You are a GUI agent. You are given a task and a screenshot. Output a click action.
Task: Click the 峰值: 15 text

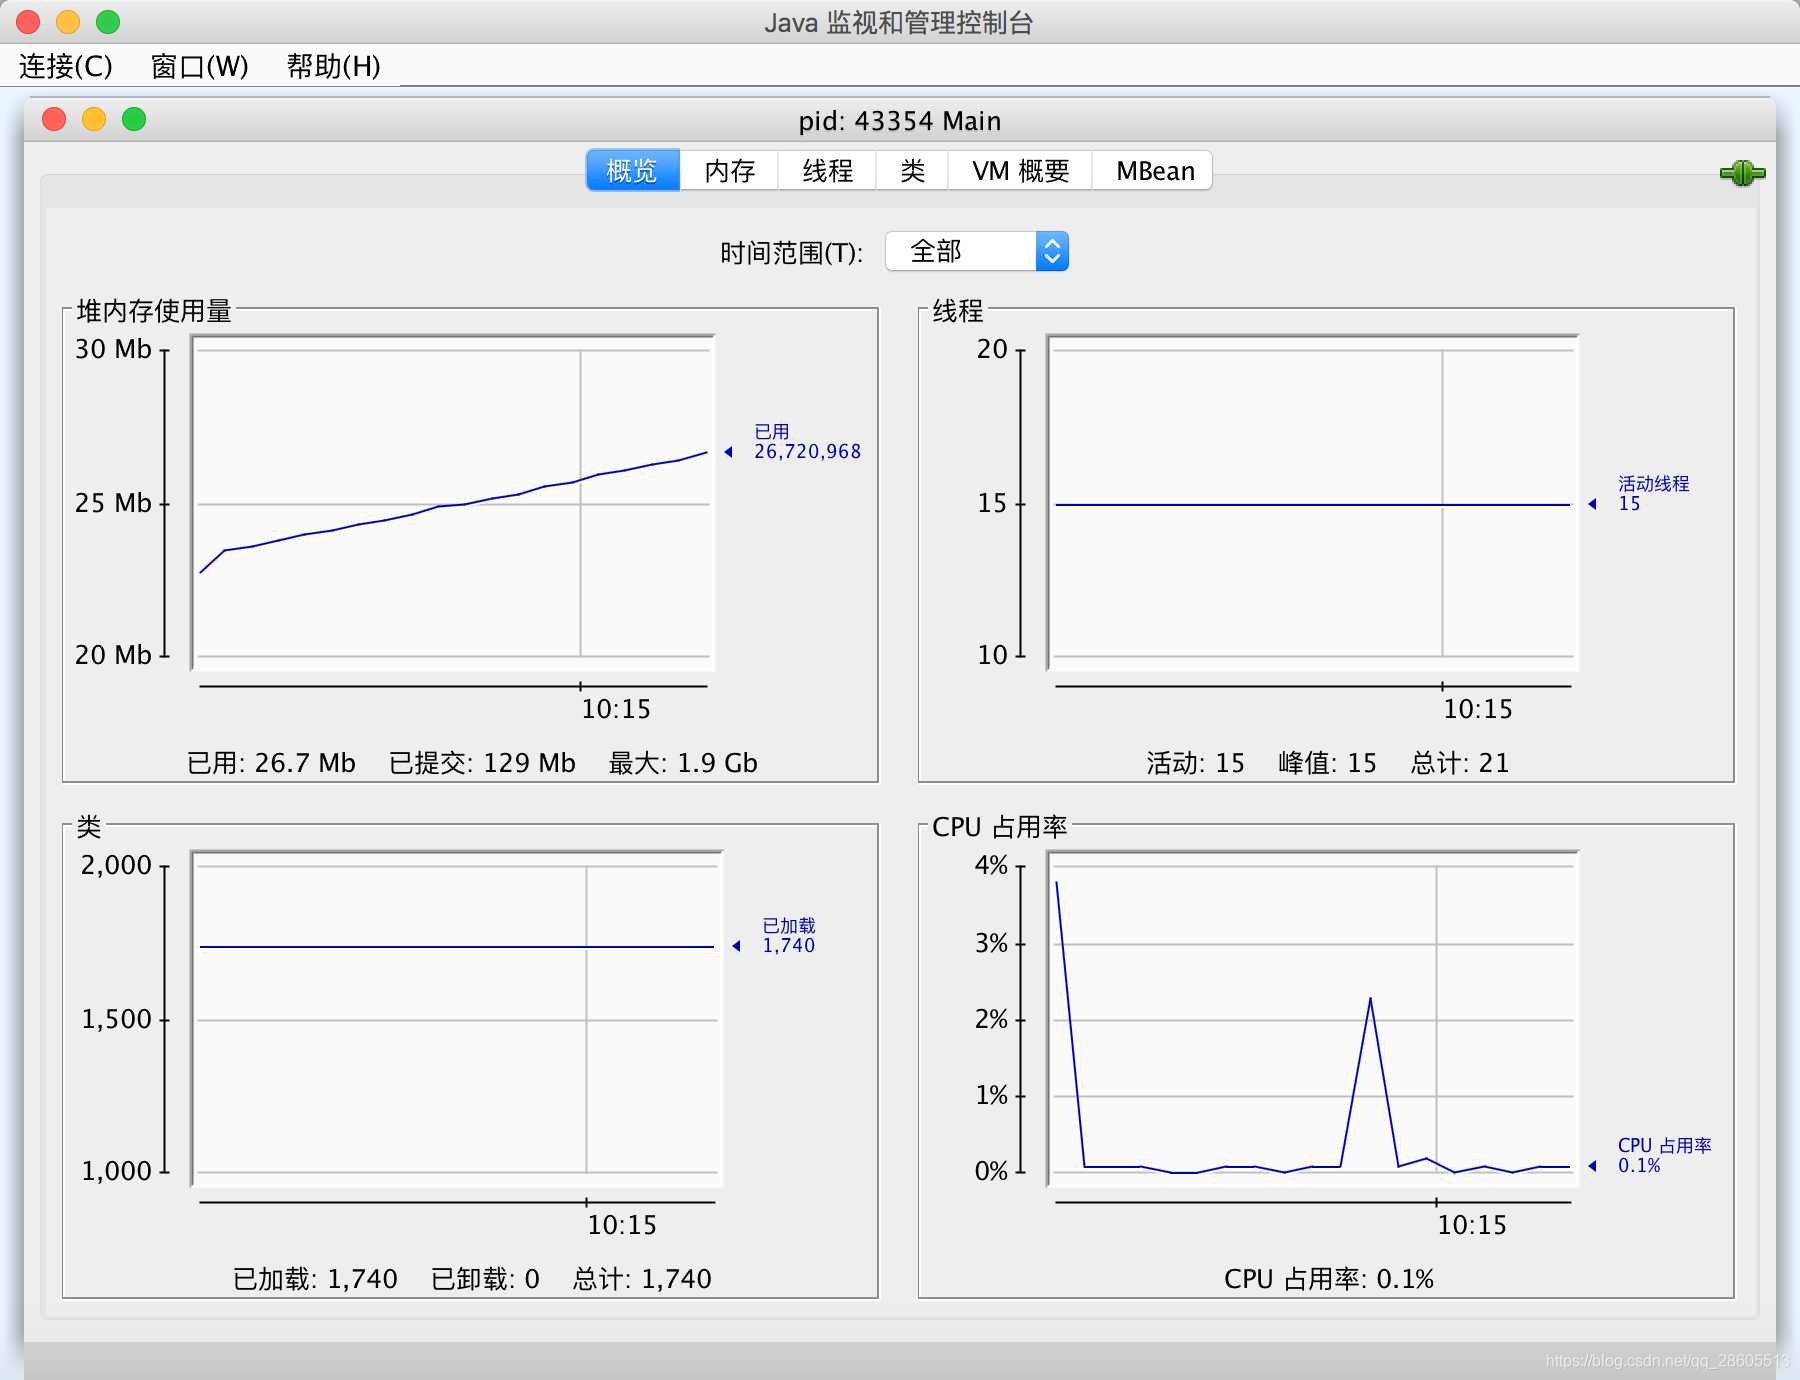(1327, 763)
